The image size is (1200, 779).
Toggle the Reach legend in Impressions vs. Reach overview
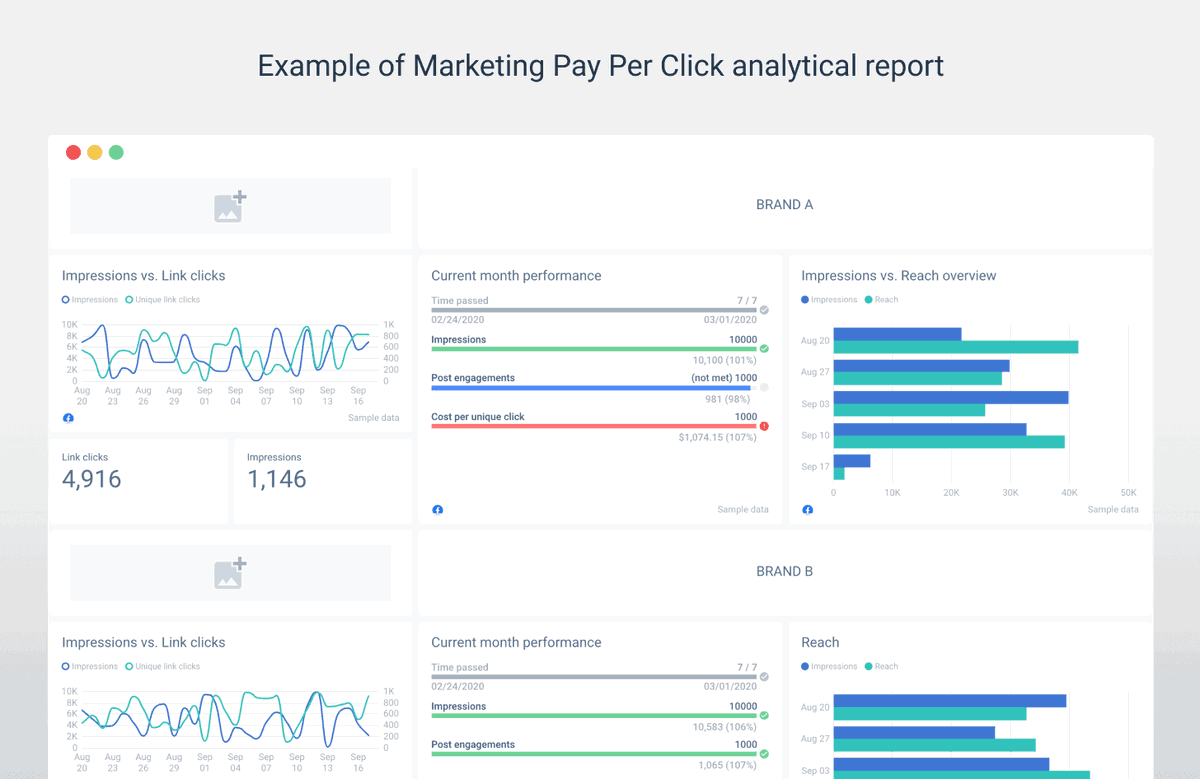[x=881, y=299]
